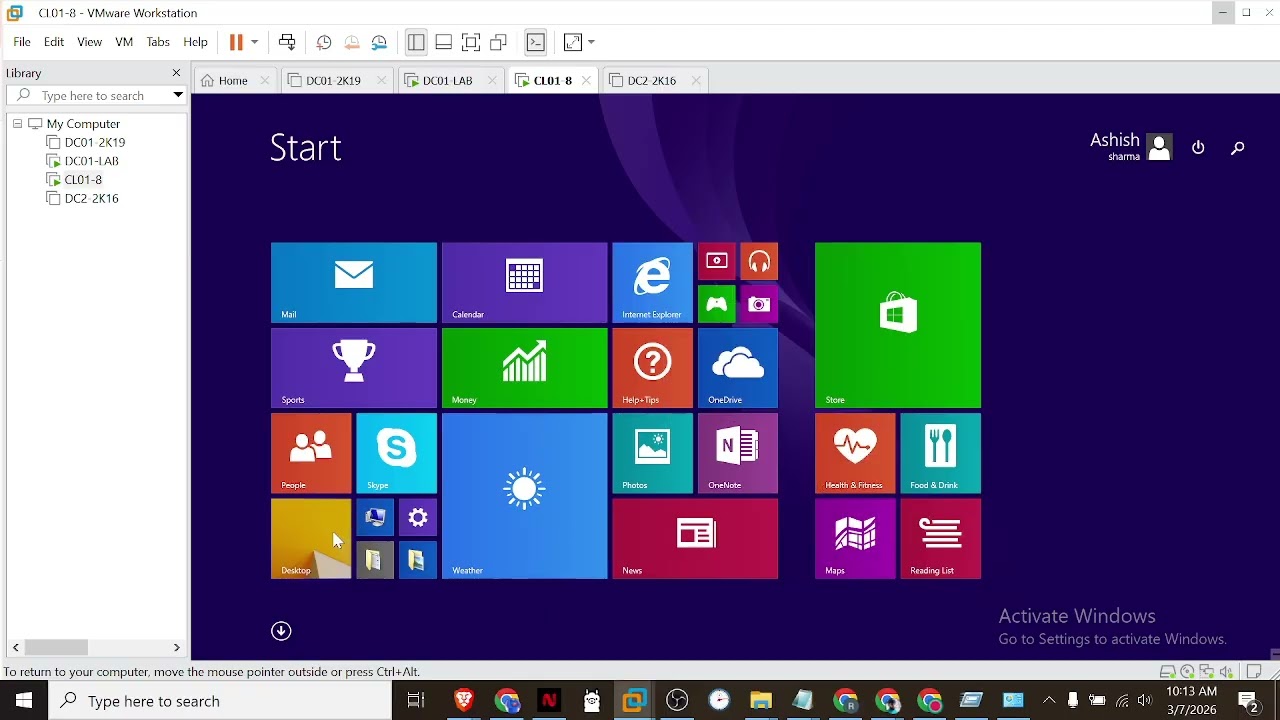Pause the virtual machine with the pause icon
Screen dimensions: 1280x720
coord(236,43)
